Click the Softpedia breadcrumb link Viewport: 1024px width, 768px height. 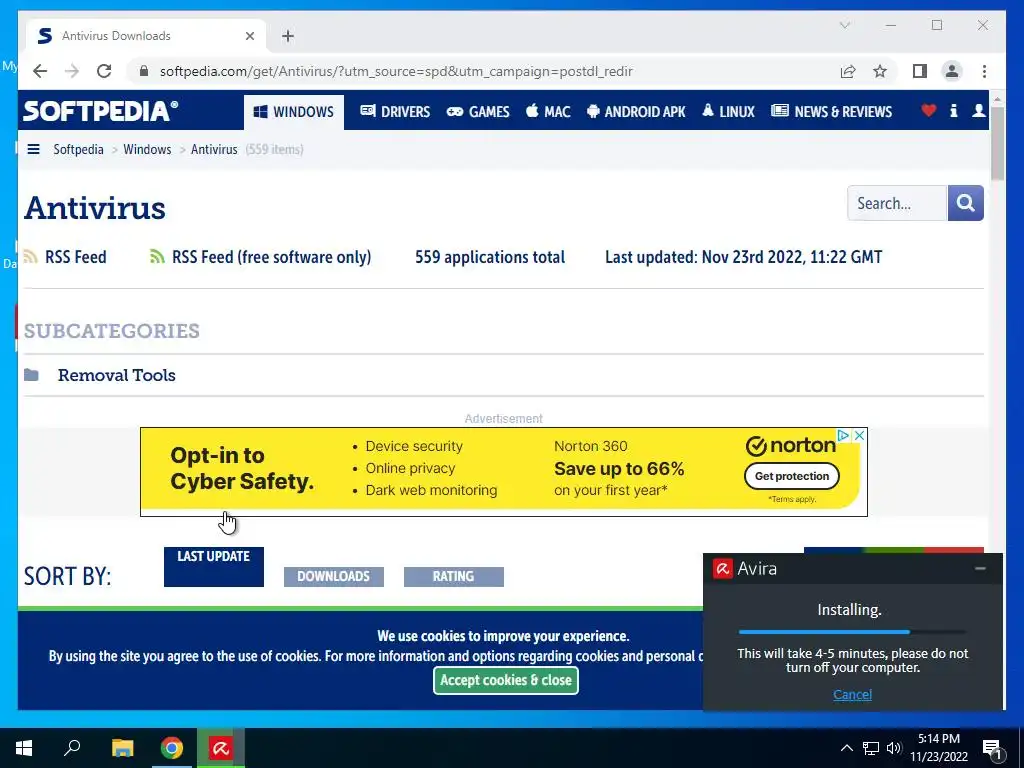click(x=78, y=149)
